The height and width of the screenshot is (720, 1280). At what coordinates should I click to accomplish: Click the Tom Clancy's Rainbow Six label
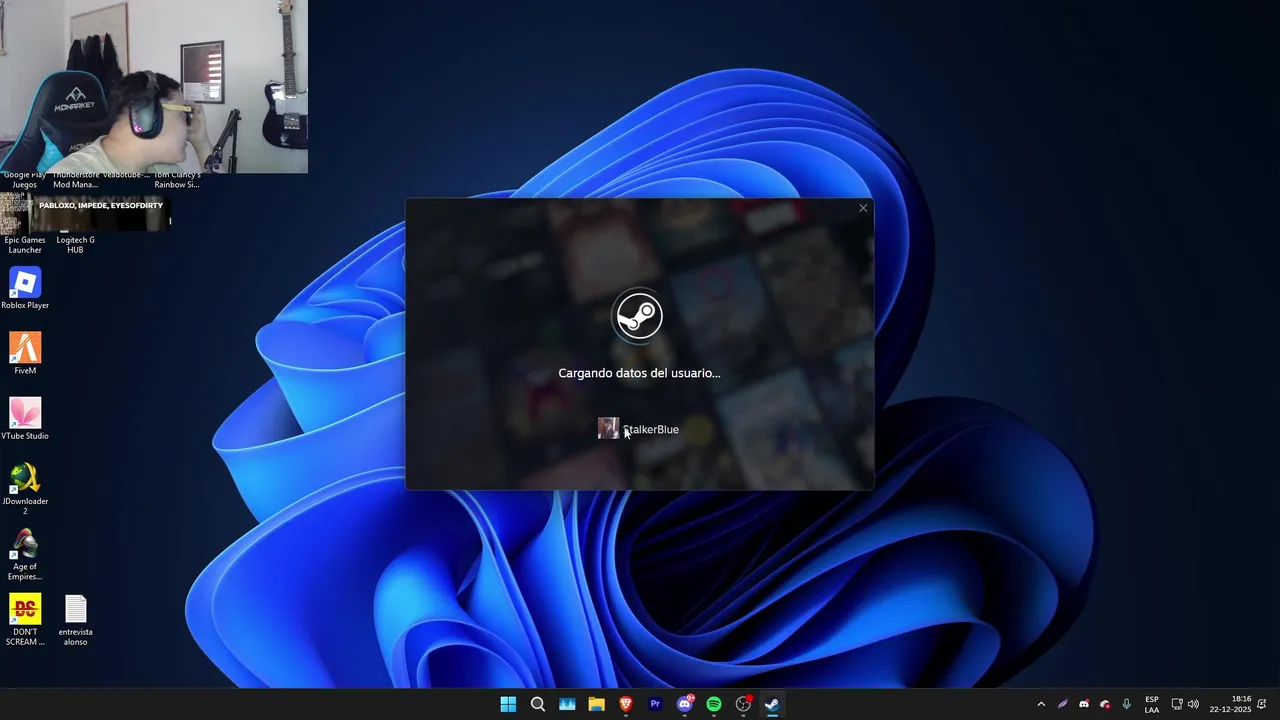tap(177, 180)
